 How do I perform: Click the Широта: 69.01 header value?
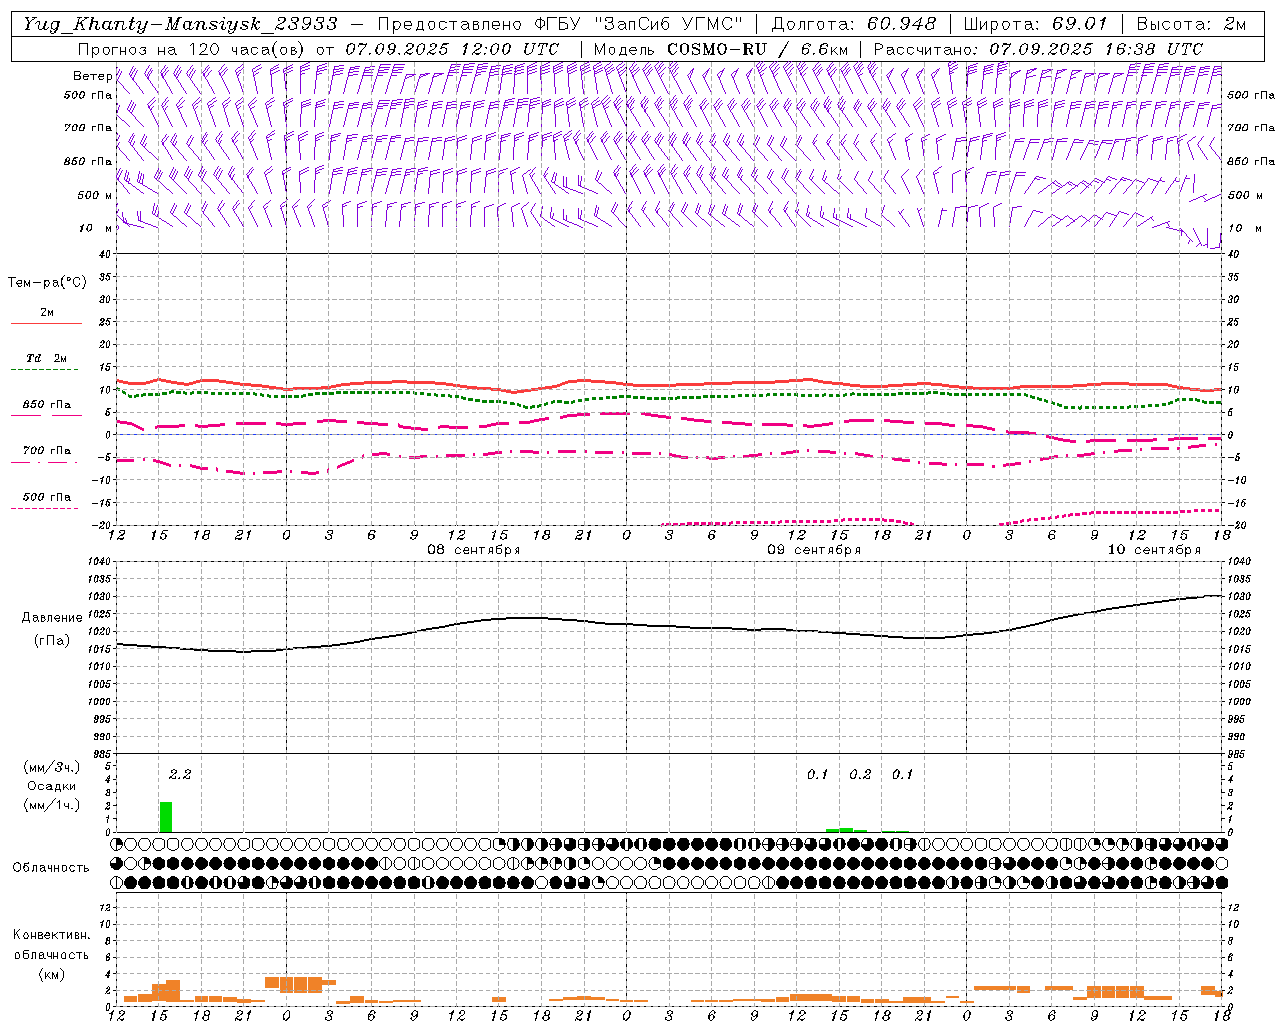(x=1034, y=24)
